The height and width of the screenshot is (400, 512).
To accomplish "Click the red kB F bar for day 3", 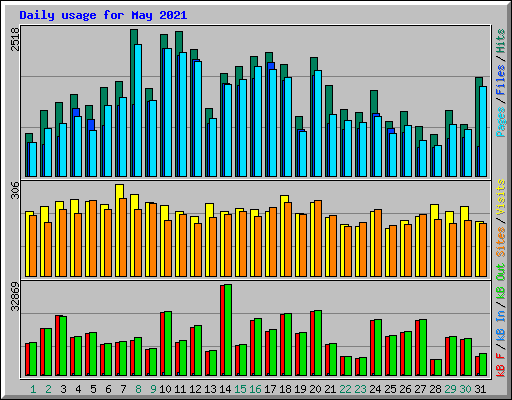I will [57, 345].
